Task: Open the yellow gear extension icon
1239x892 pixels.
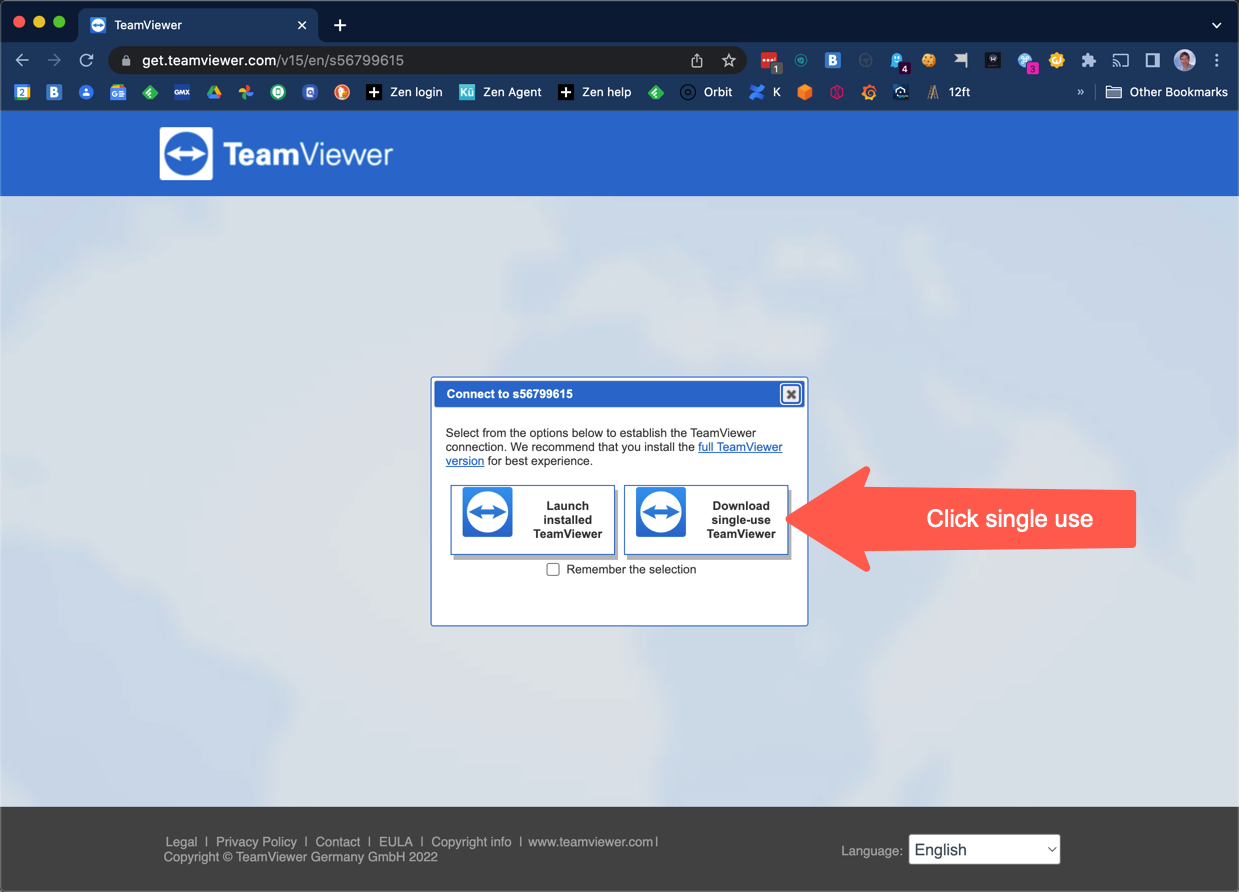Action: coord(1057,60)
